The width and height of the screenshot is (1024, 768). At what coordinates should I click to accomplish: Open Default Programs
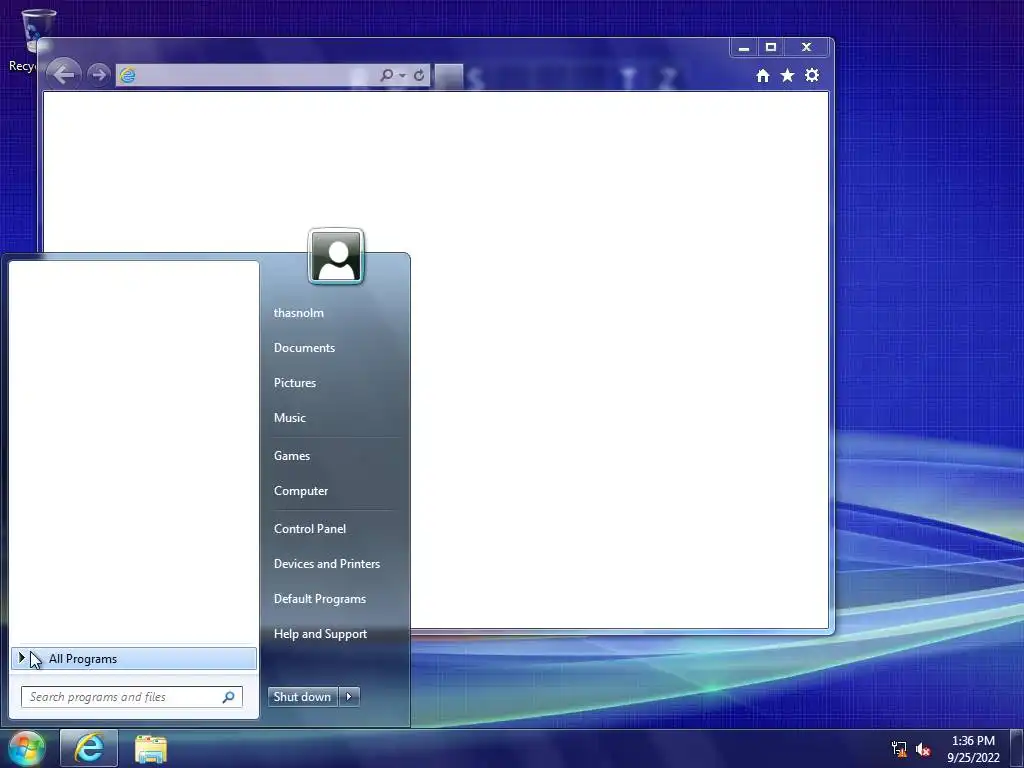tap(319, 599)
